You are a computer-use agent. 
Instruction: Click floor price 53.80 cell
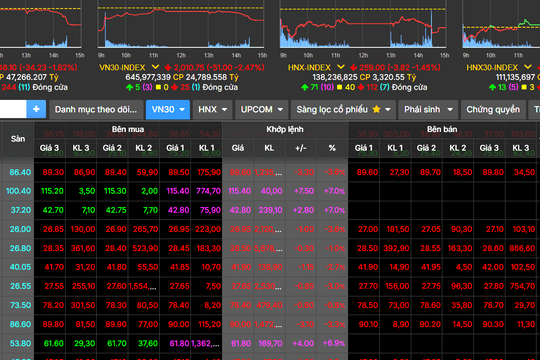(x=20, y=343)
